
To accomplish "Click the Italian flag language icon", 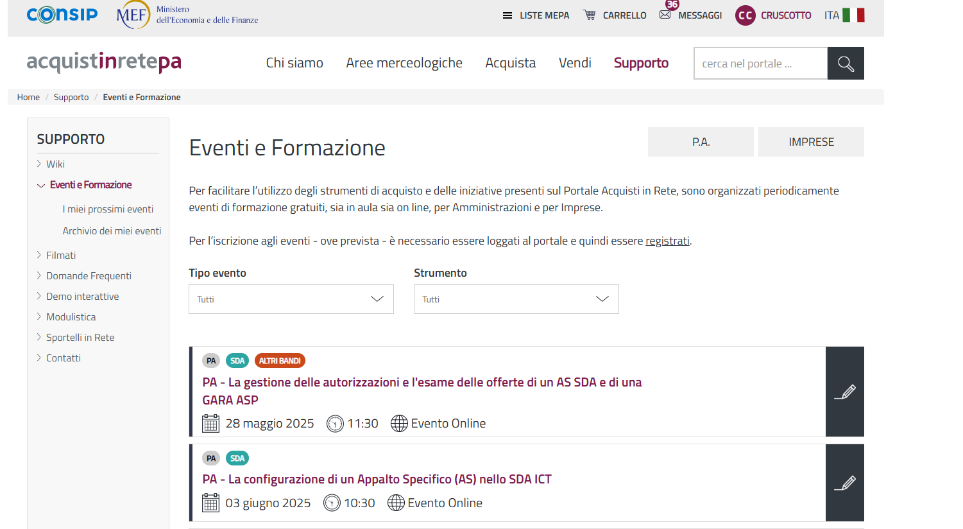I will [853, 15].
